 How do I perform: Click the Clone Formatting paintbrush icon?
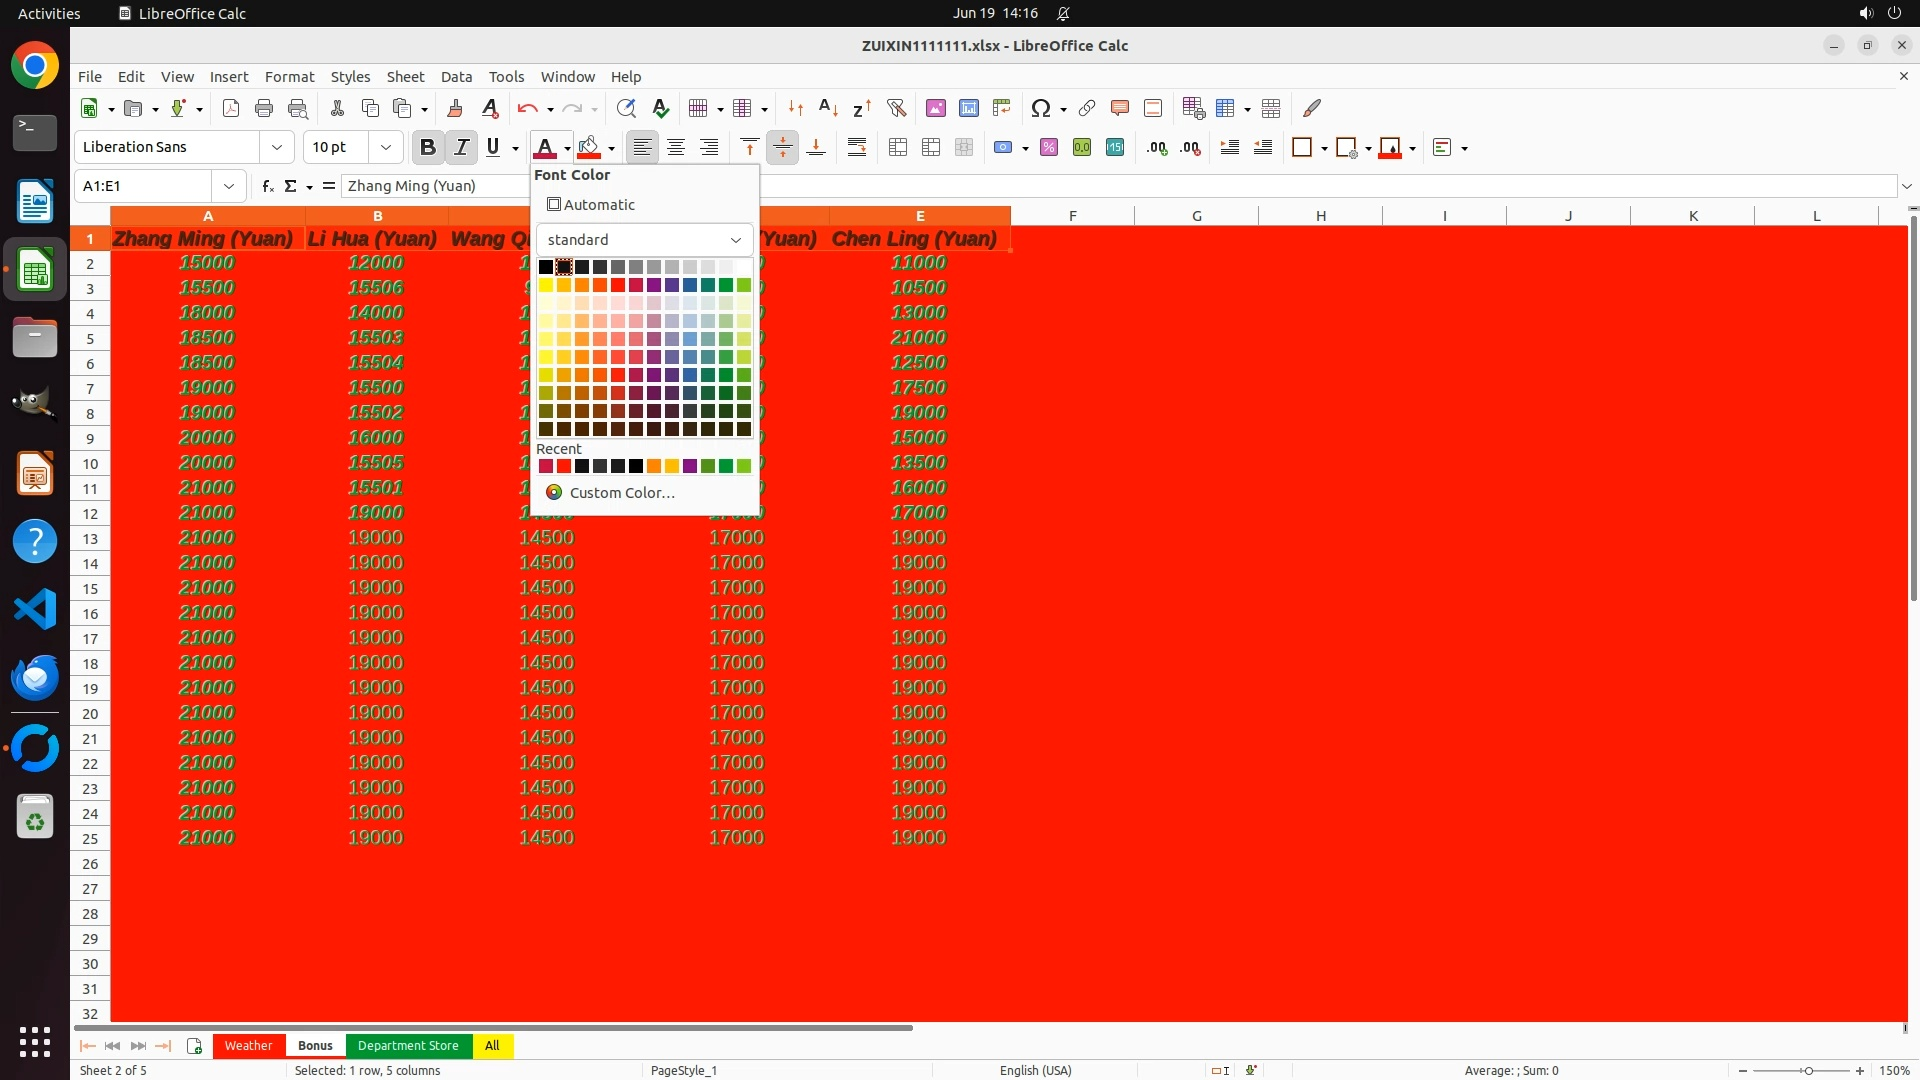(x=455, y=108)
